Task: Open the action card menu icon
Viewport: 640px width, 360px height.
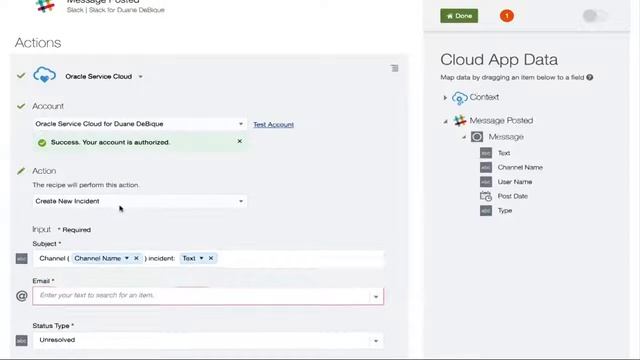Action: pyautogui.click(x=394, y=69)
